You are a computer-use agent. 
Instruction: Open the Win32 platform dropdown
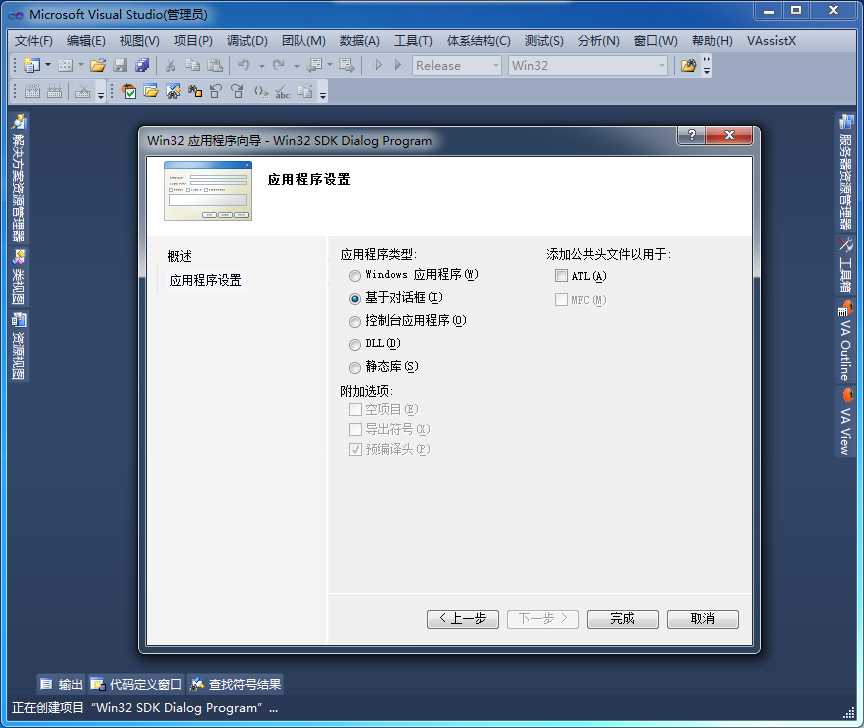(x=588, y=66)
